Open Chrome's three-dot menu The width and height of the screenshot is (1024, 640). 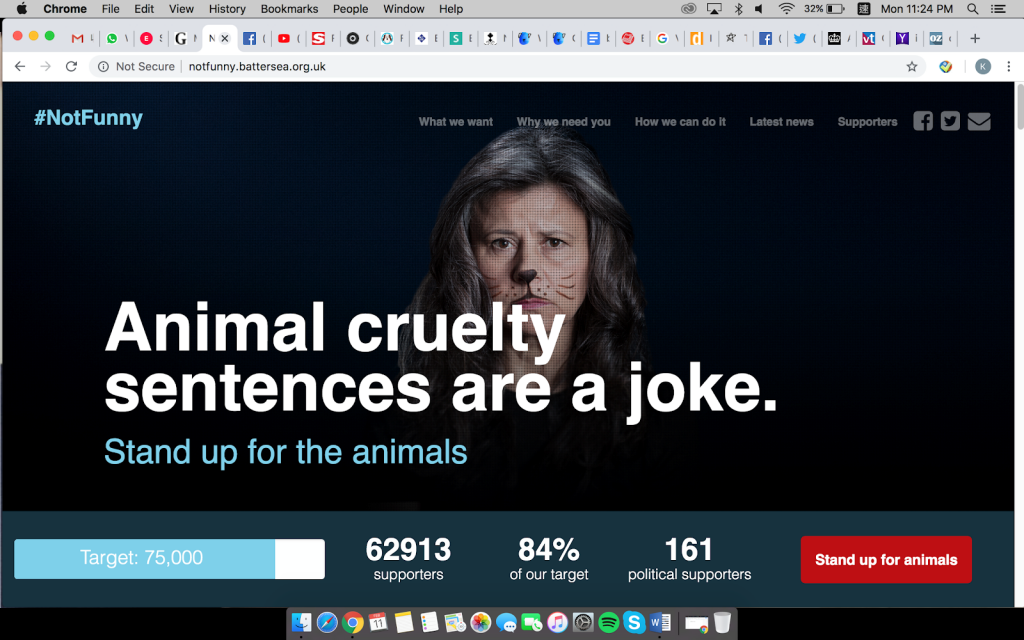(x=1008, y=66)
